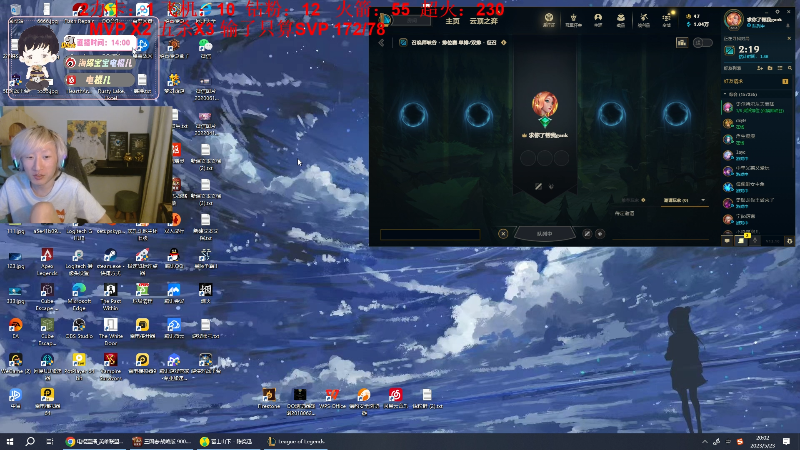
Task: Click the position edit button beside queue button
Action: (587, 234)
